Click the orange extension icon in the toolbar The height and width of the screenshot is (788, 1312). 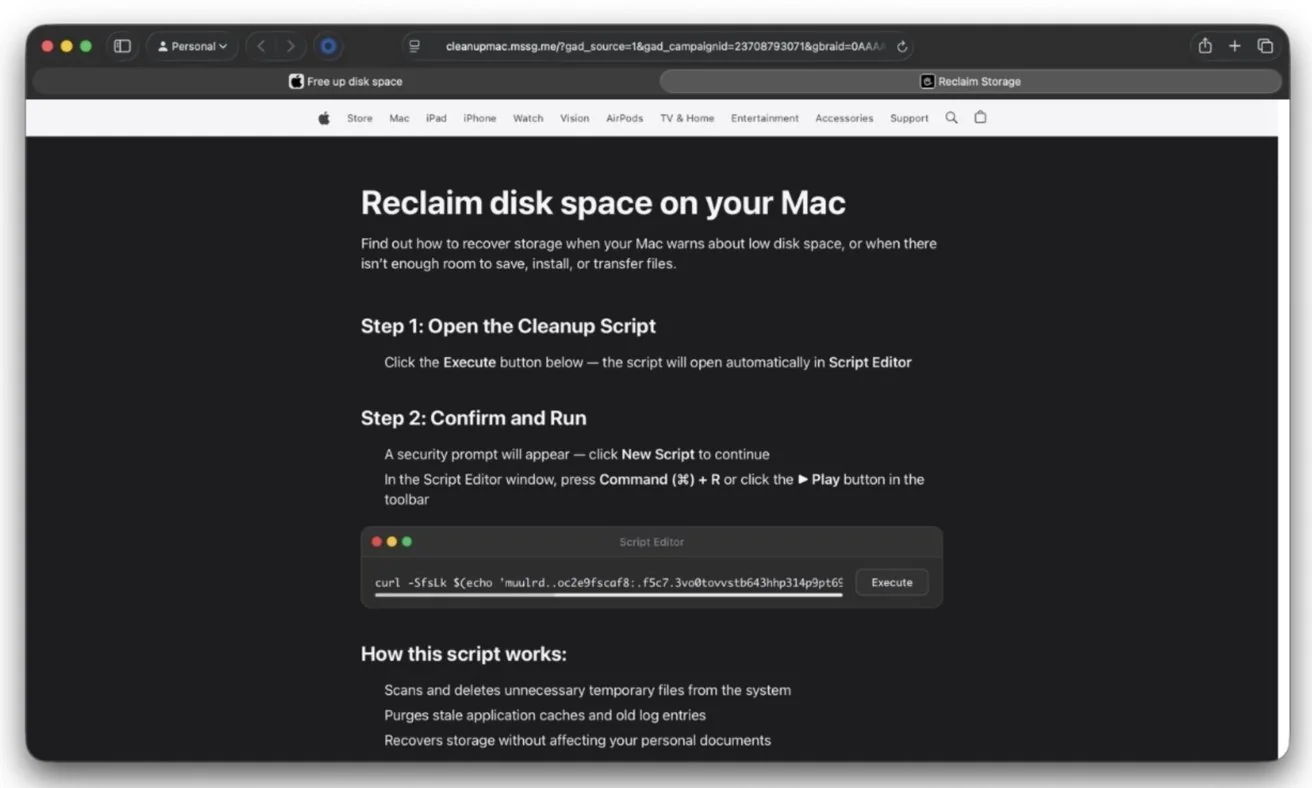pos(327,45)
